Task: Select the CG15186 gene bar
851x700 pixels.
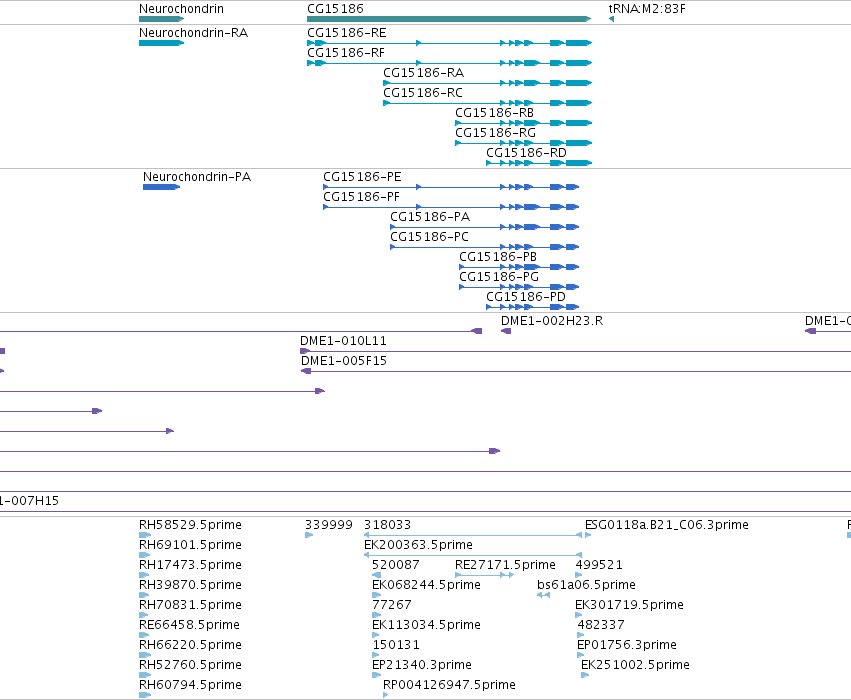Action: [449, 19]
